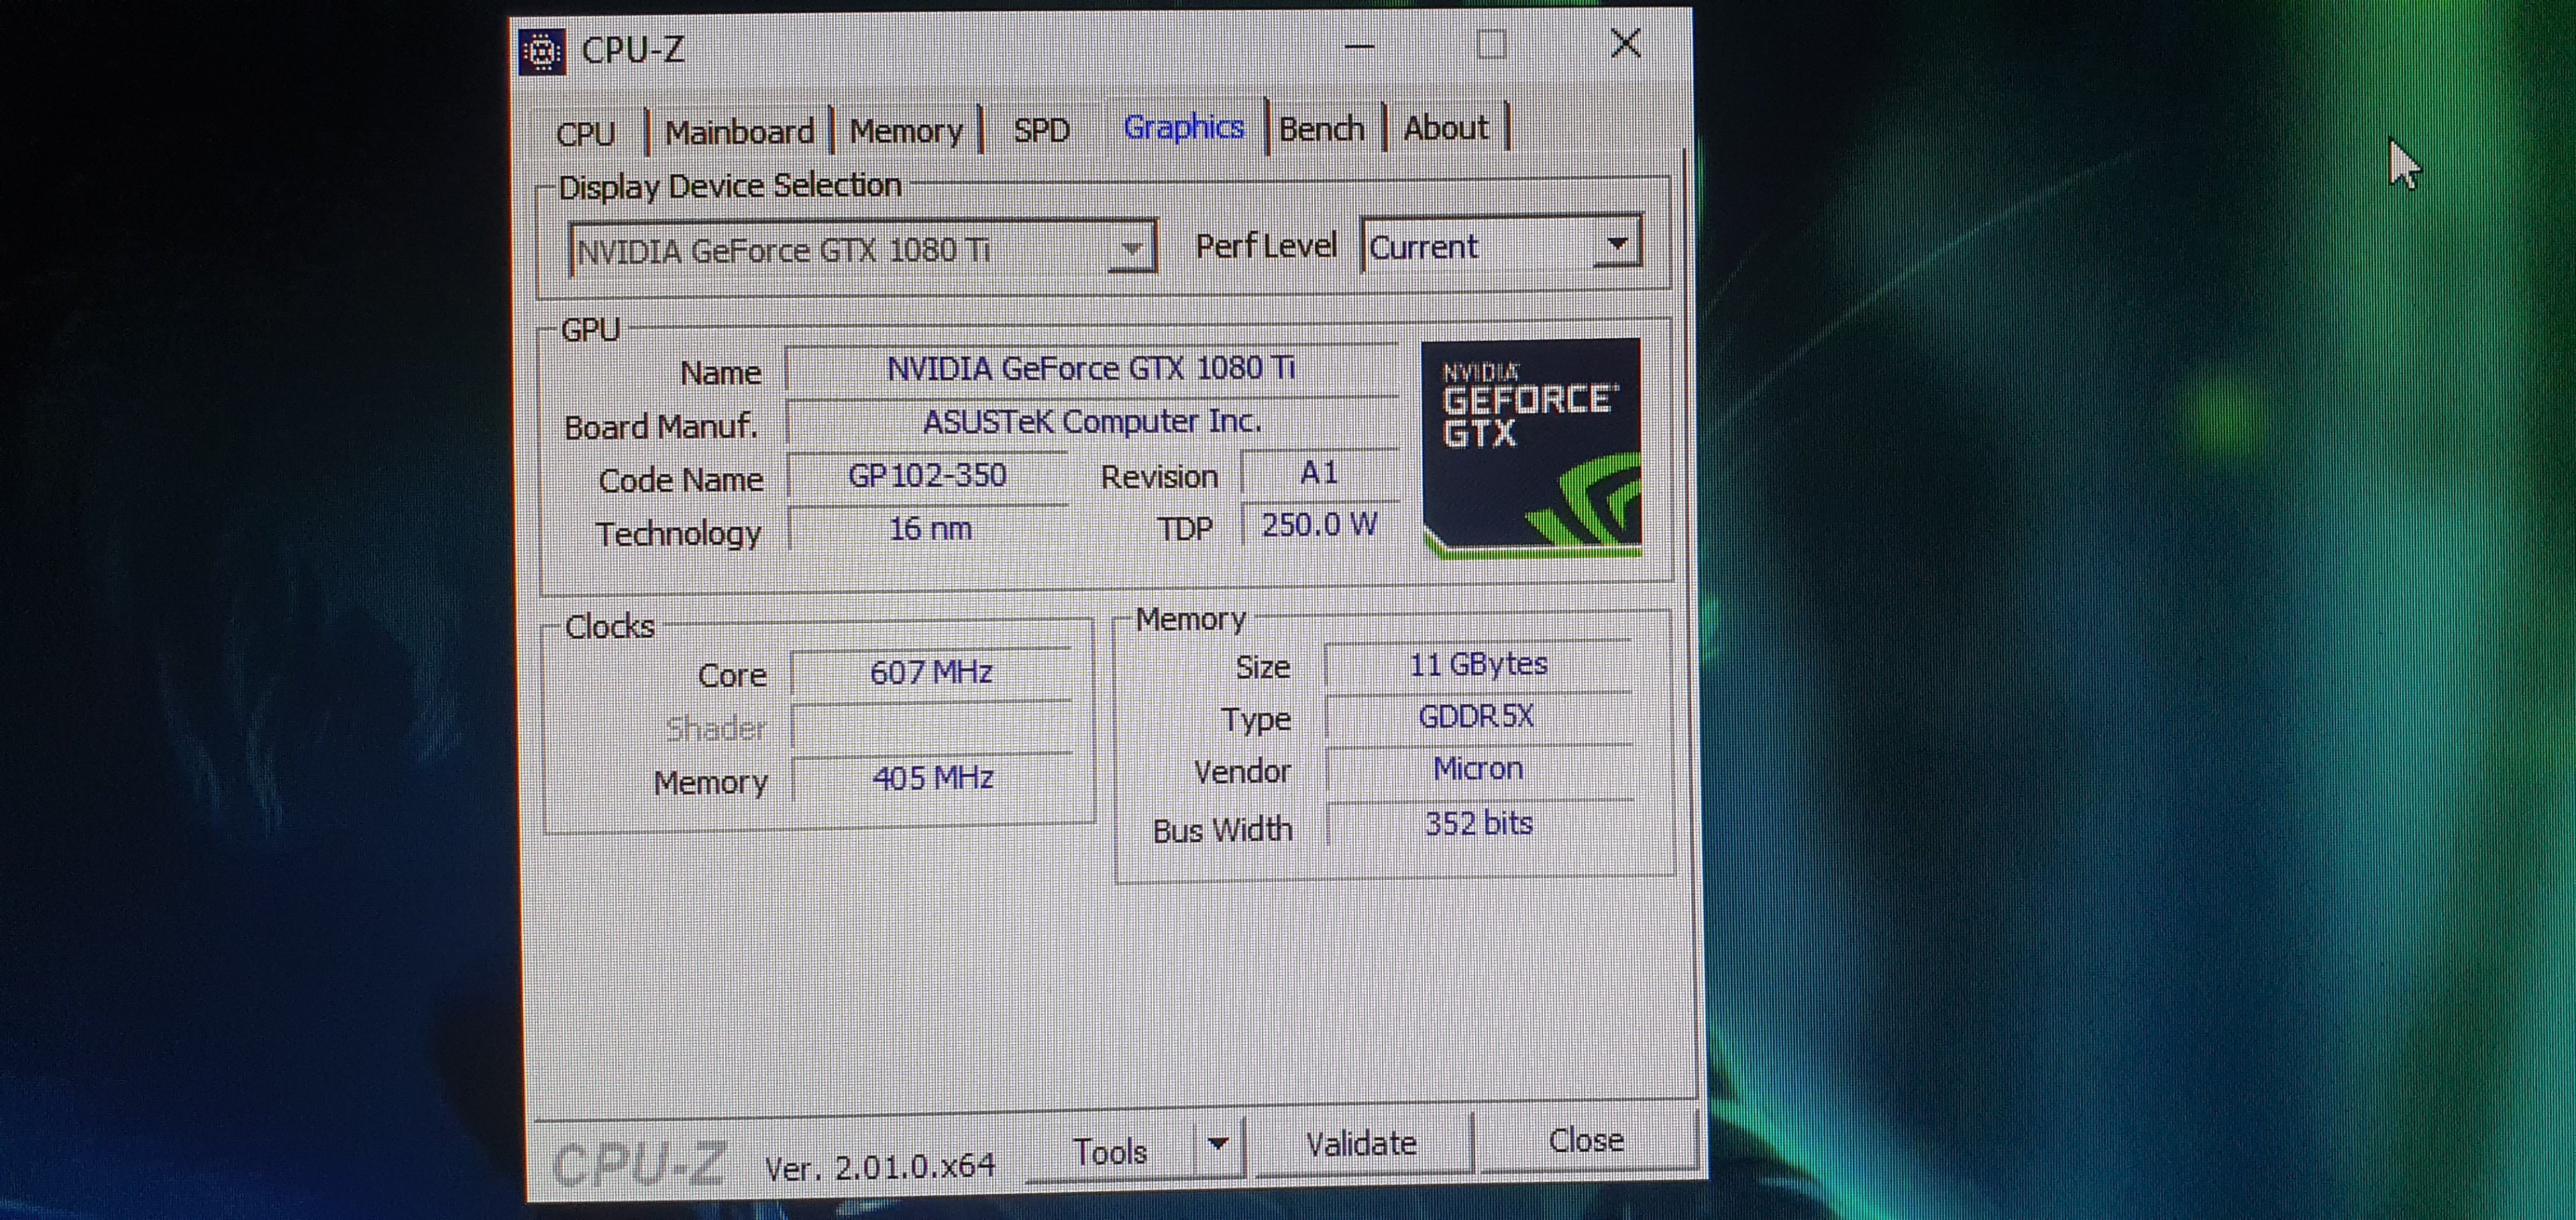
Task: Switch to the Bench tab
Action: click(x=1321, y=129)
